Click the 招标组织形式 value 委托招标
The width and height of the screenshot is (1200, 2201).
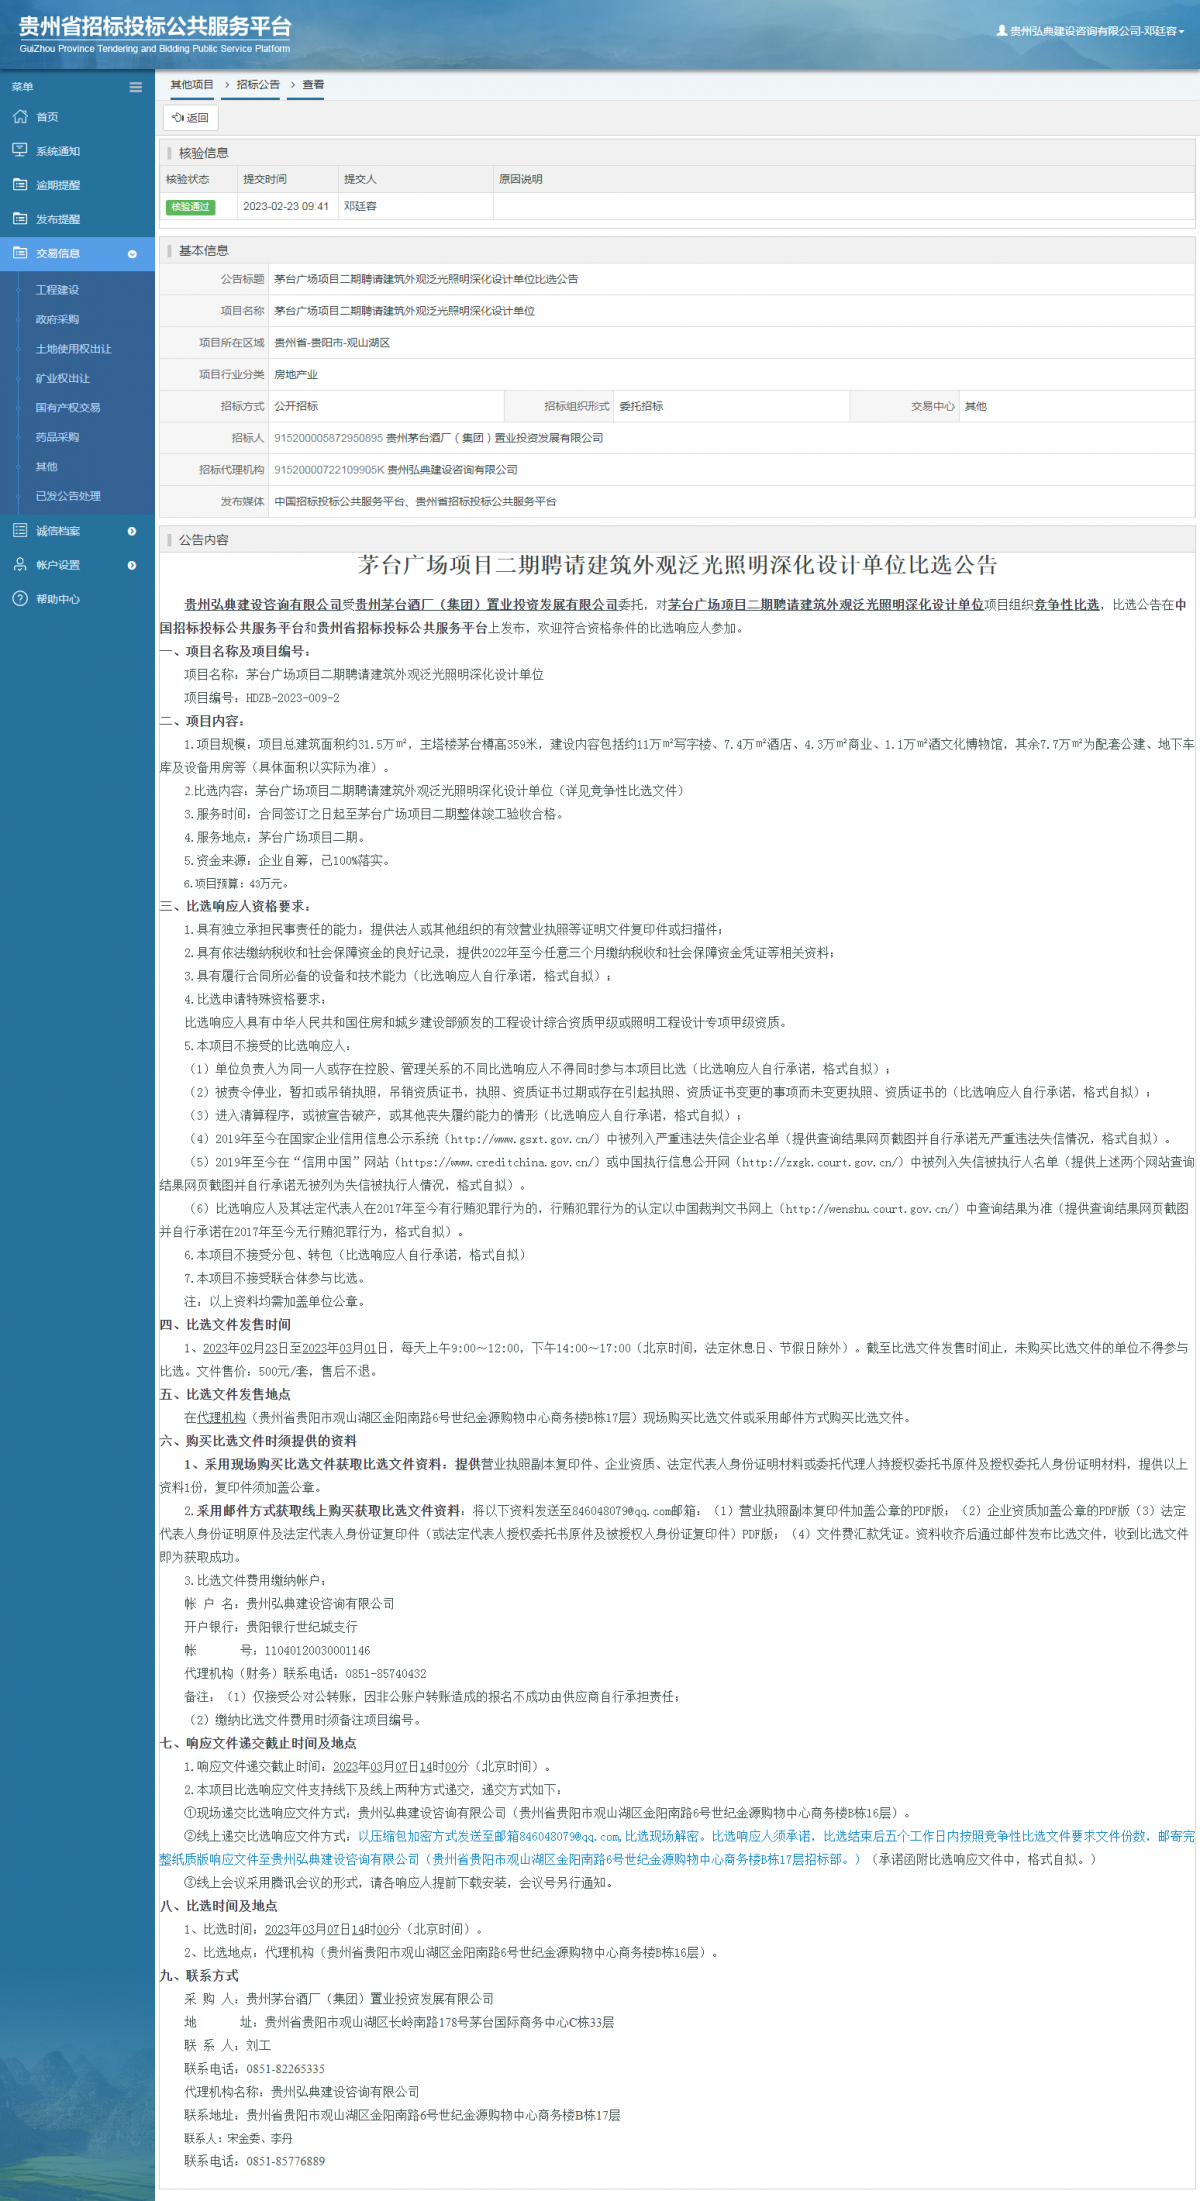click(641, 406)
